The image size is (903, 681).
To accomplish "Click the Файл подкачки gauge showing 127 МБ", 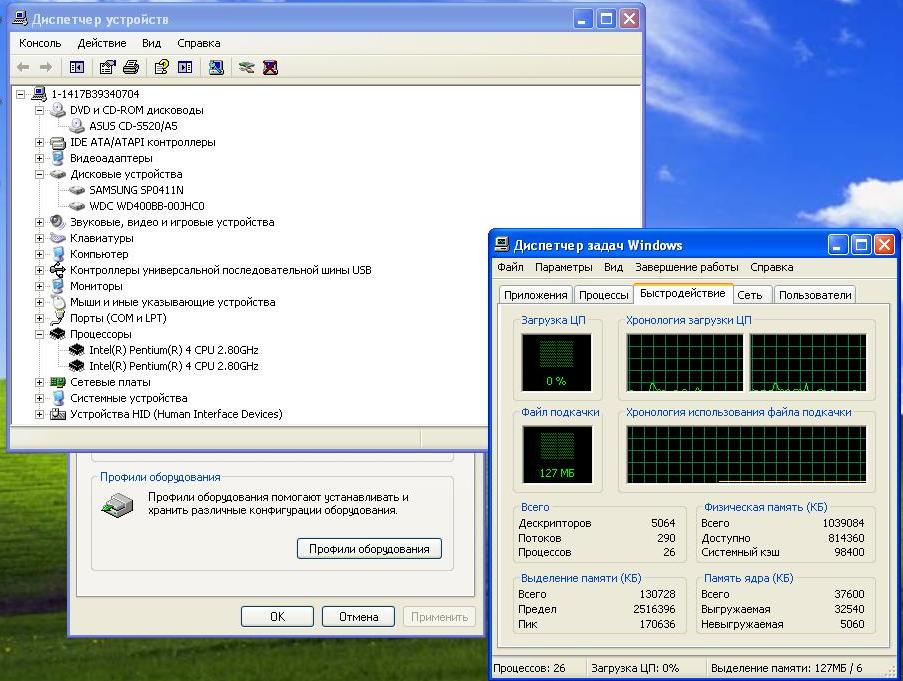I will coord(557,455).
